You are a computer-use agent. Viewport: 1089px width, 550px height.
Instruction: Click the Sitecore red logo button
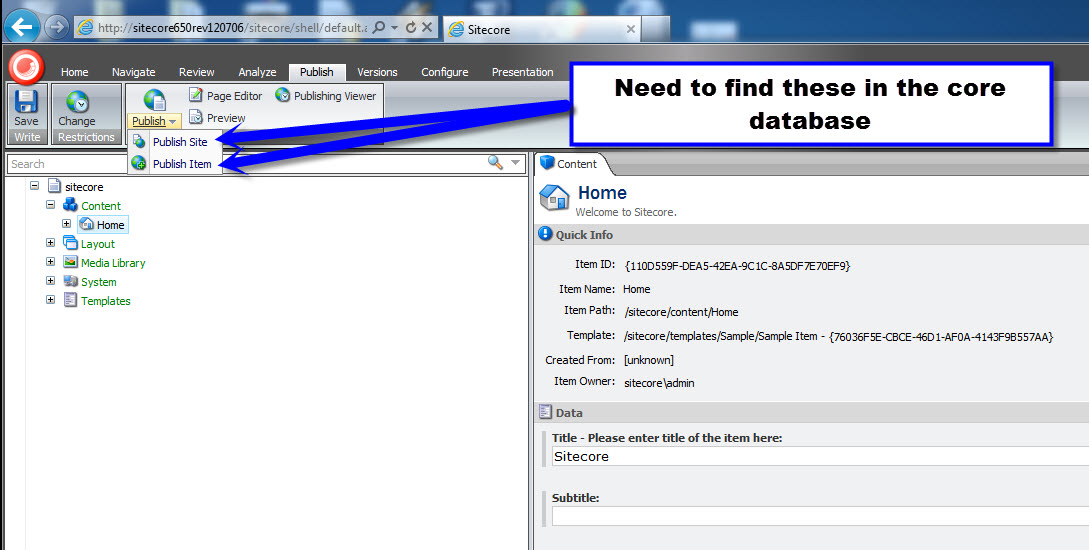tap(25, 67)
